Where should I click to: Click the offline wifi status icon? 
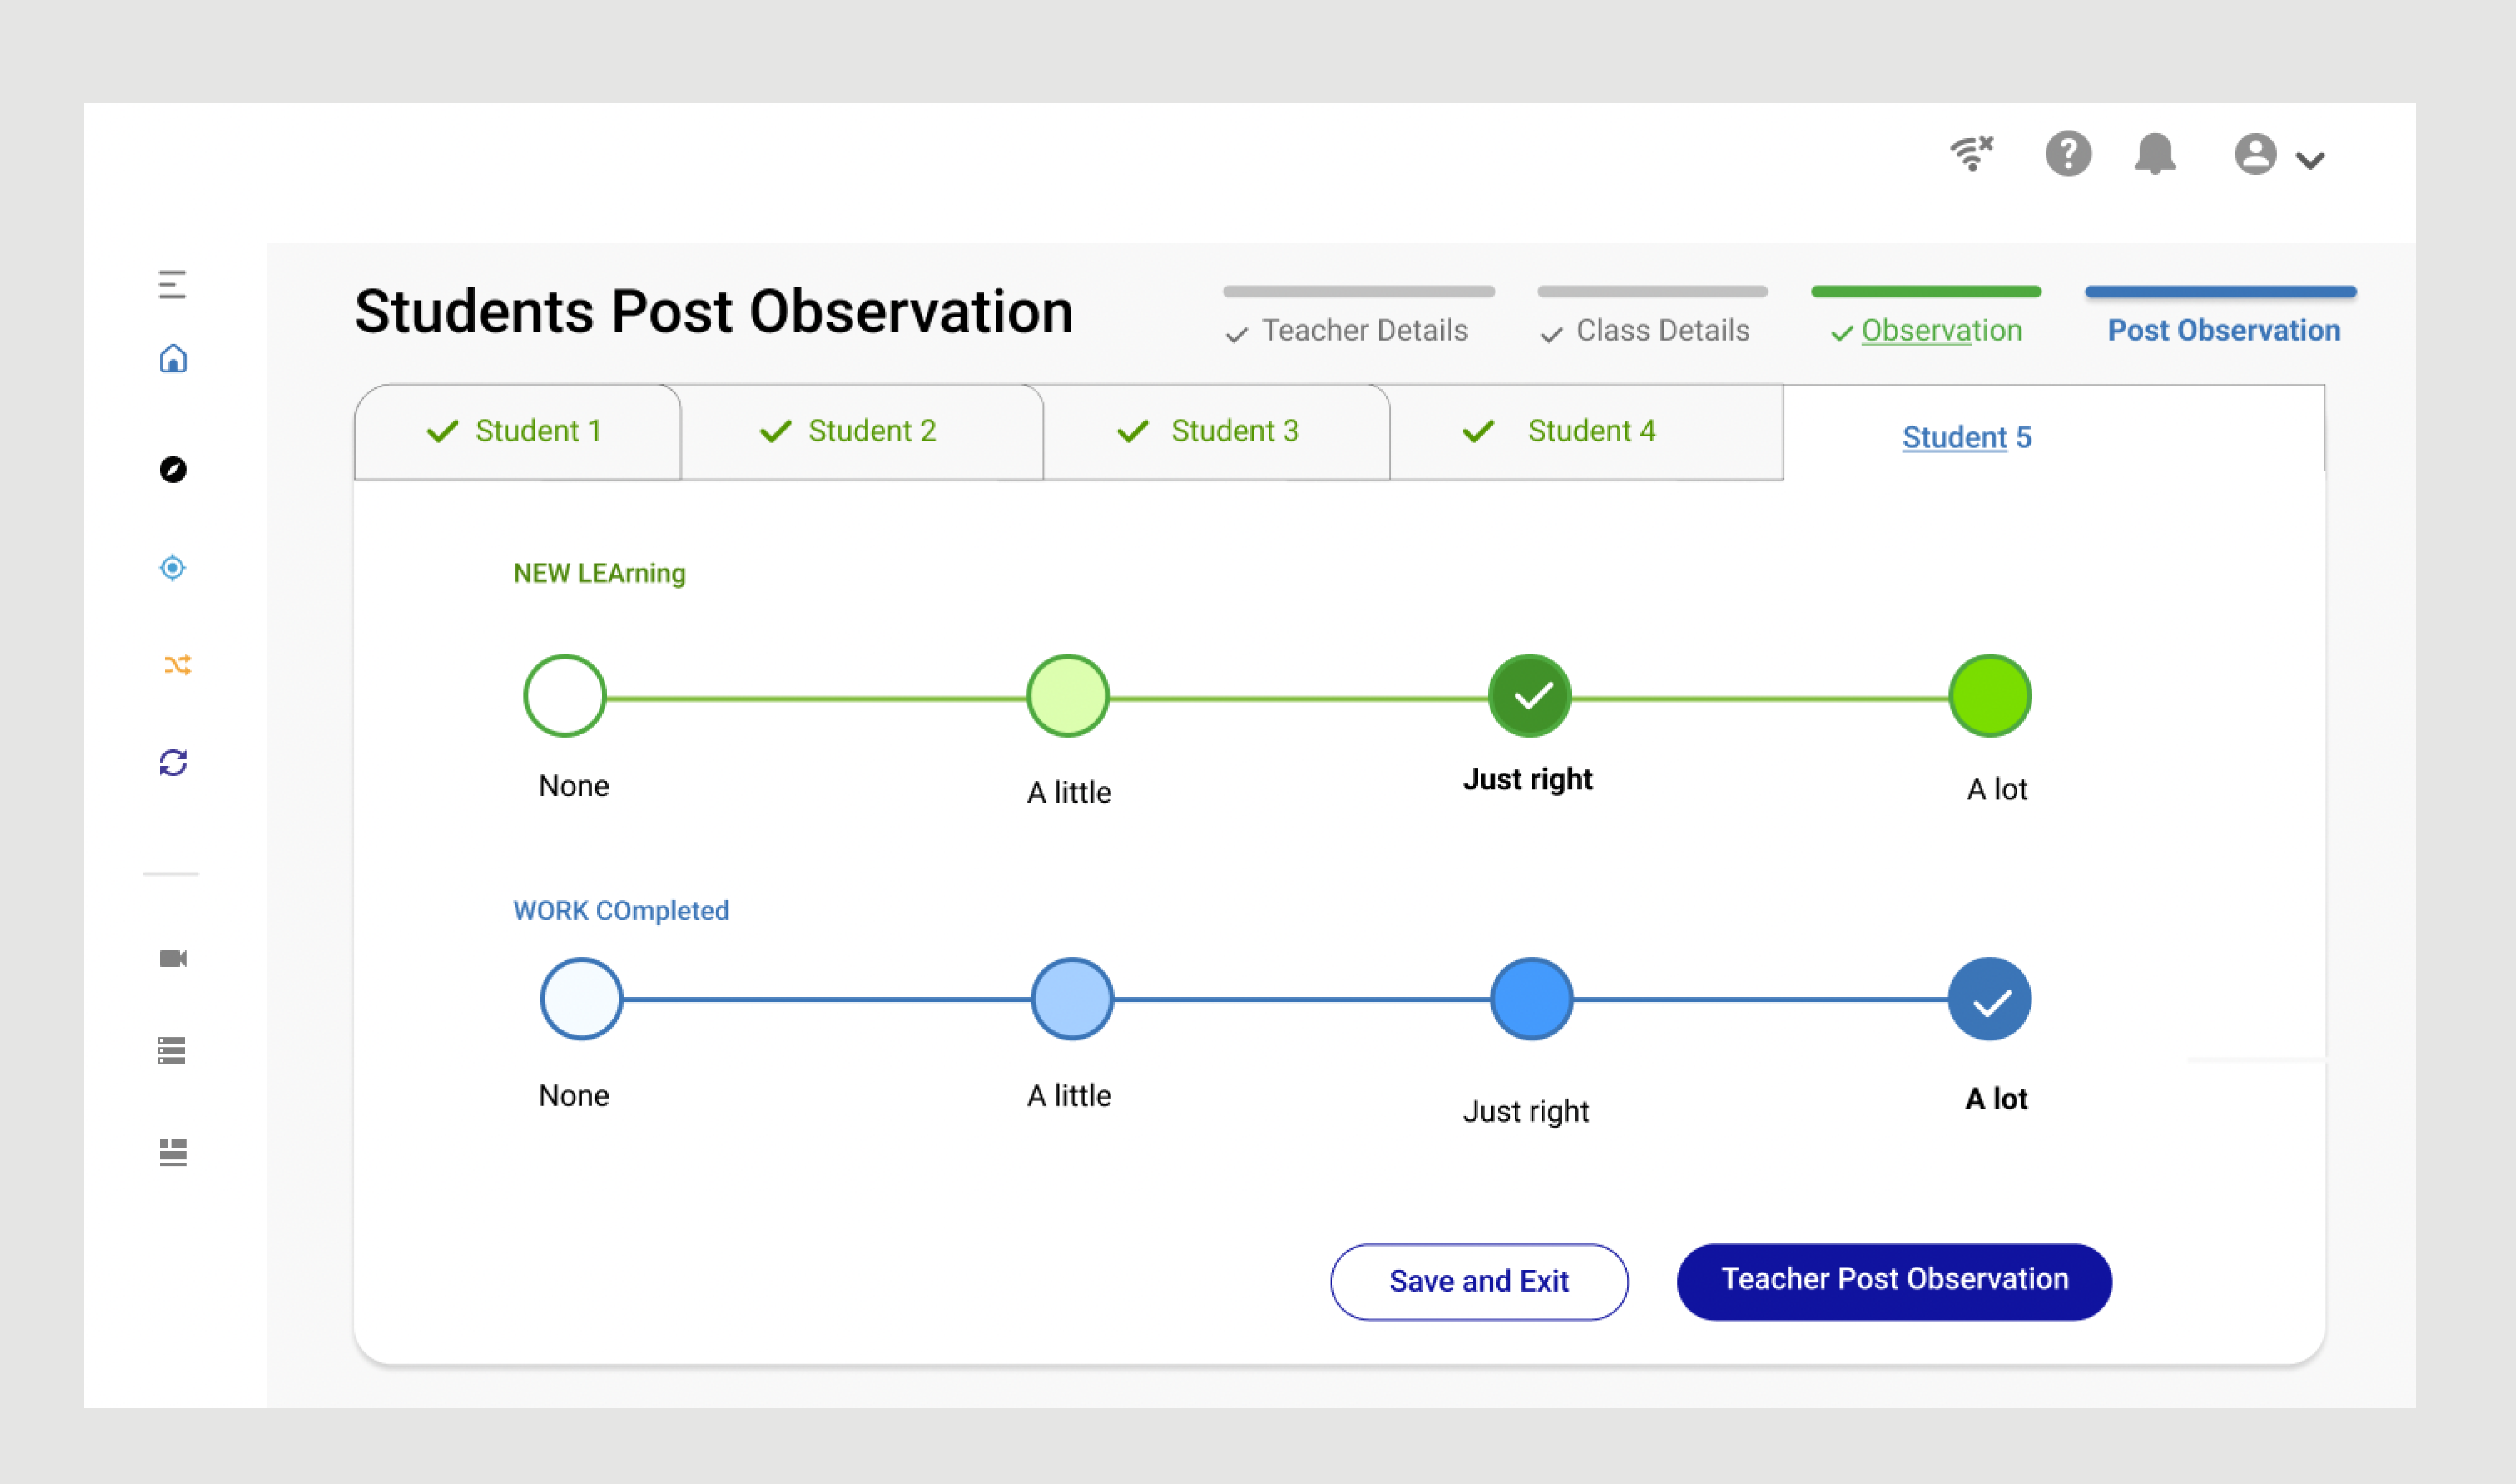1972,154
